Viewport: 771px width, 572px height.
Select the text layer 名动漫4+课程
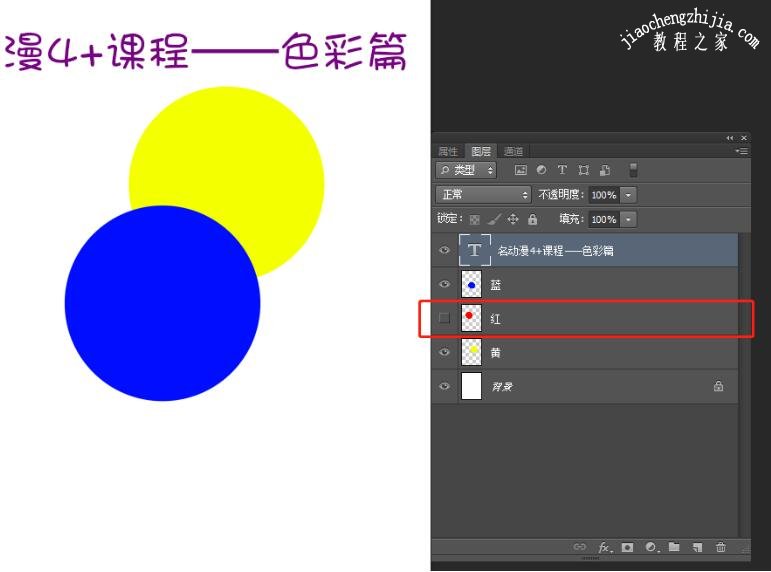pyautogui.click(x=556, y=251)
